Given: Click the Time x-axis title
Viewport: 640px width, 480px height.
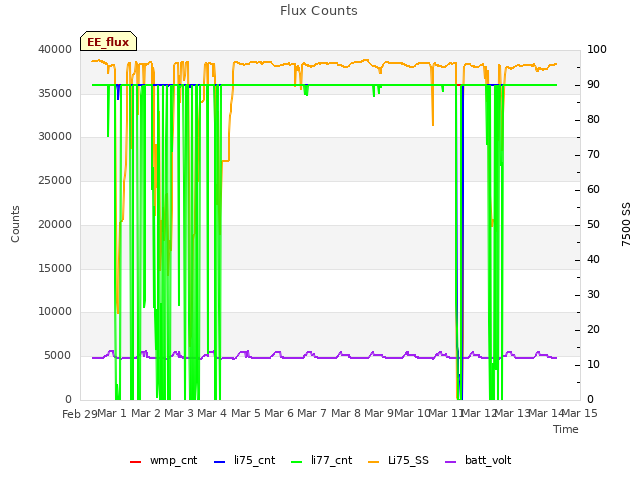Looking at the screenshot, I should [x=566, y=429].
